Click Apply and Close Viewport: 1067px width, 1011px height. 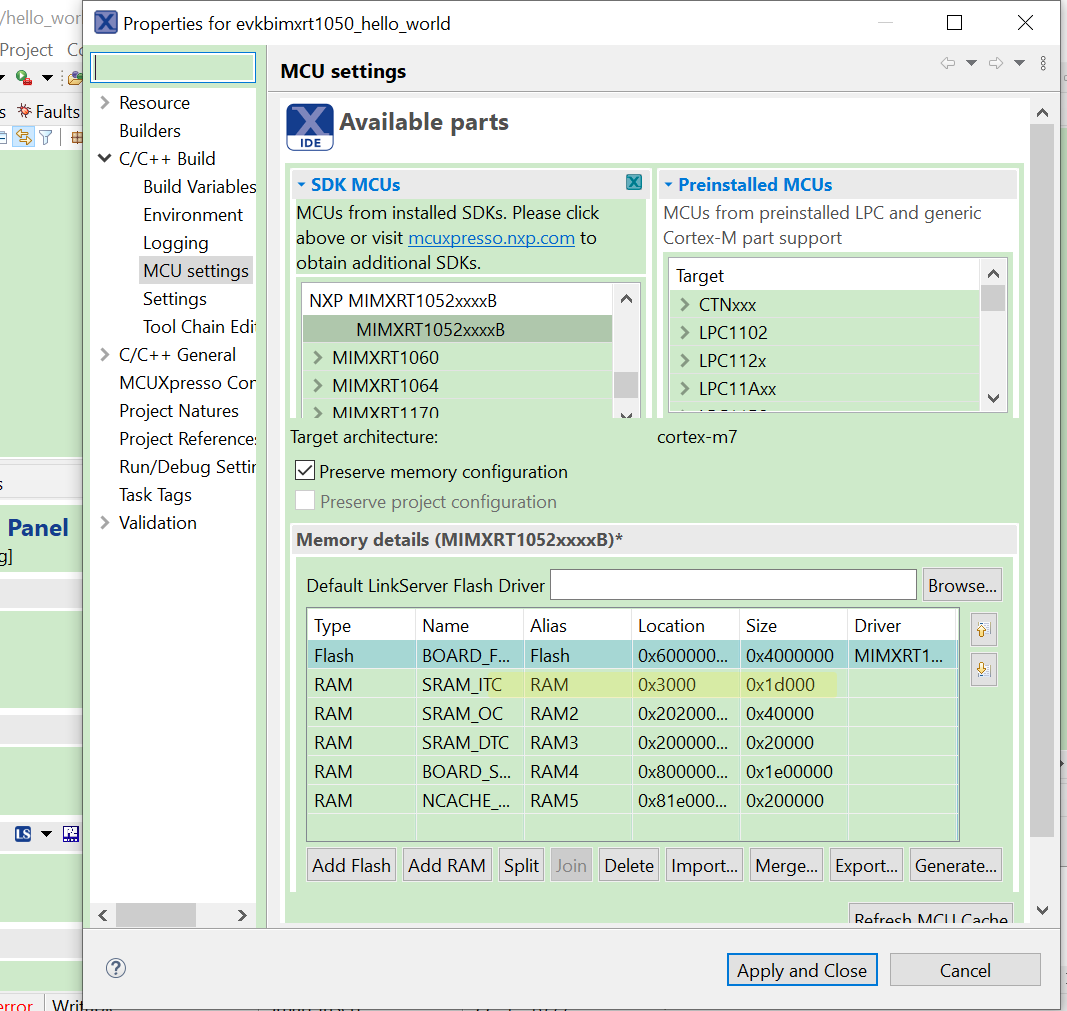tap(802, 969)
